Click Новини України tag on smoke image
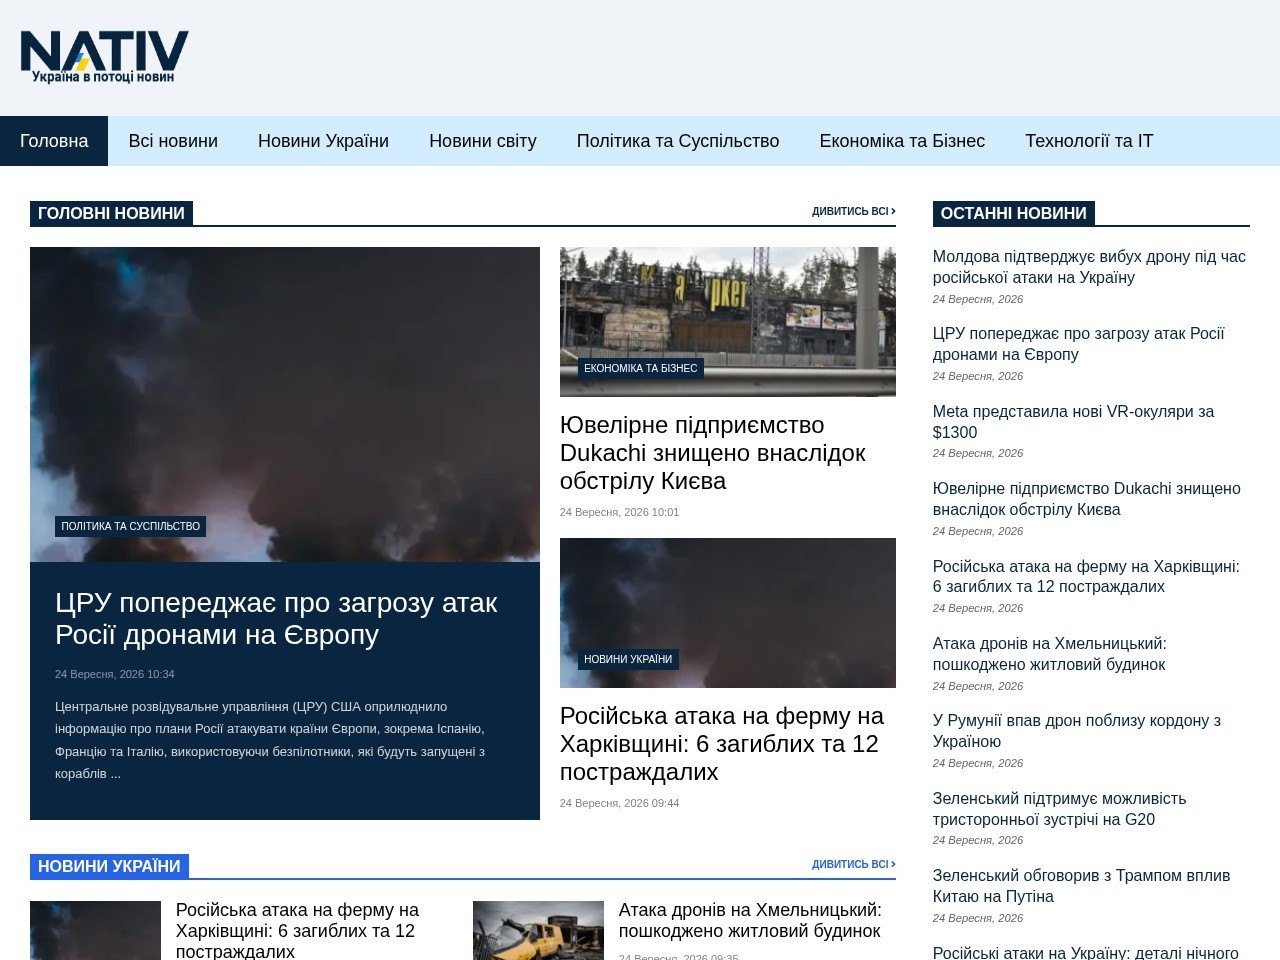The width and height of the screenshot is (1280, 960). pos(628,659)
